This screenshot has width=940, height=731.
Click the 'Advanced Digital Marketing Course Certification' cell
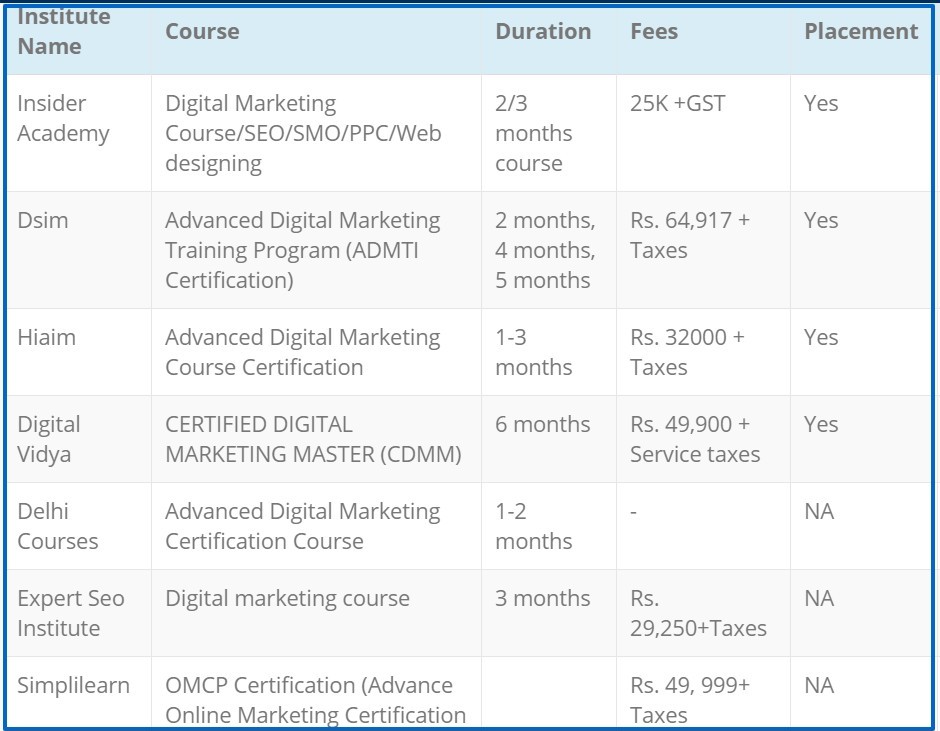[x=317, y=352]
